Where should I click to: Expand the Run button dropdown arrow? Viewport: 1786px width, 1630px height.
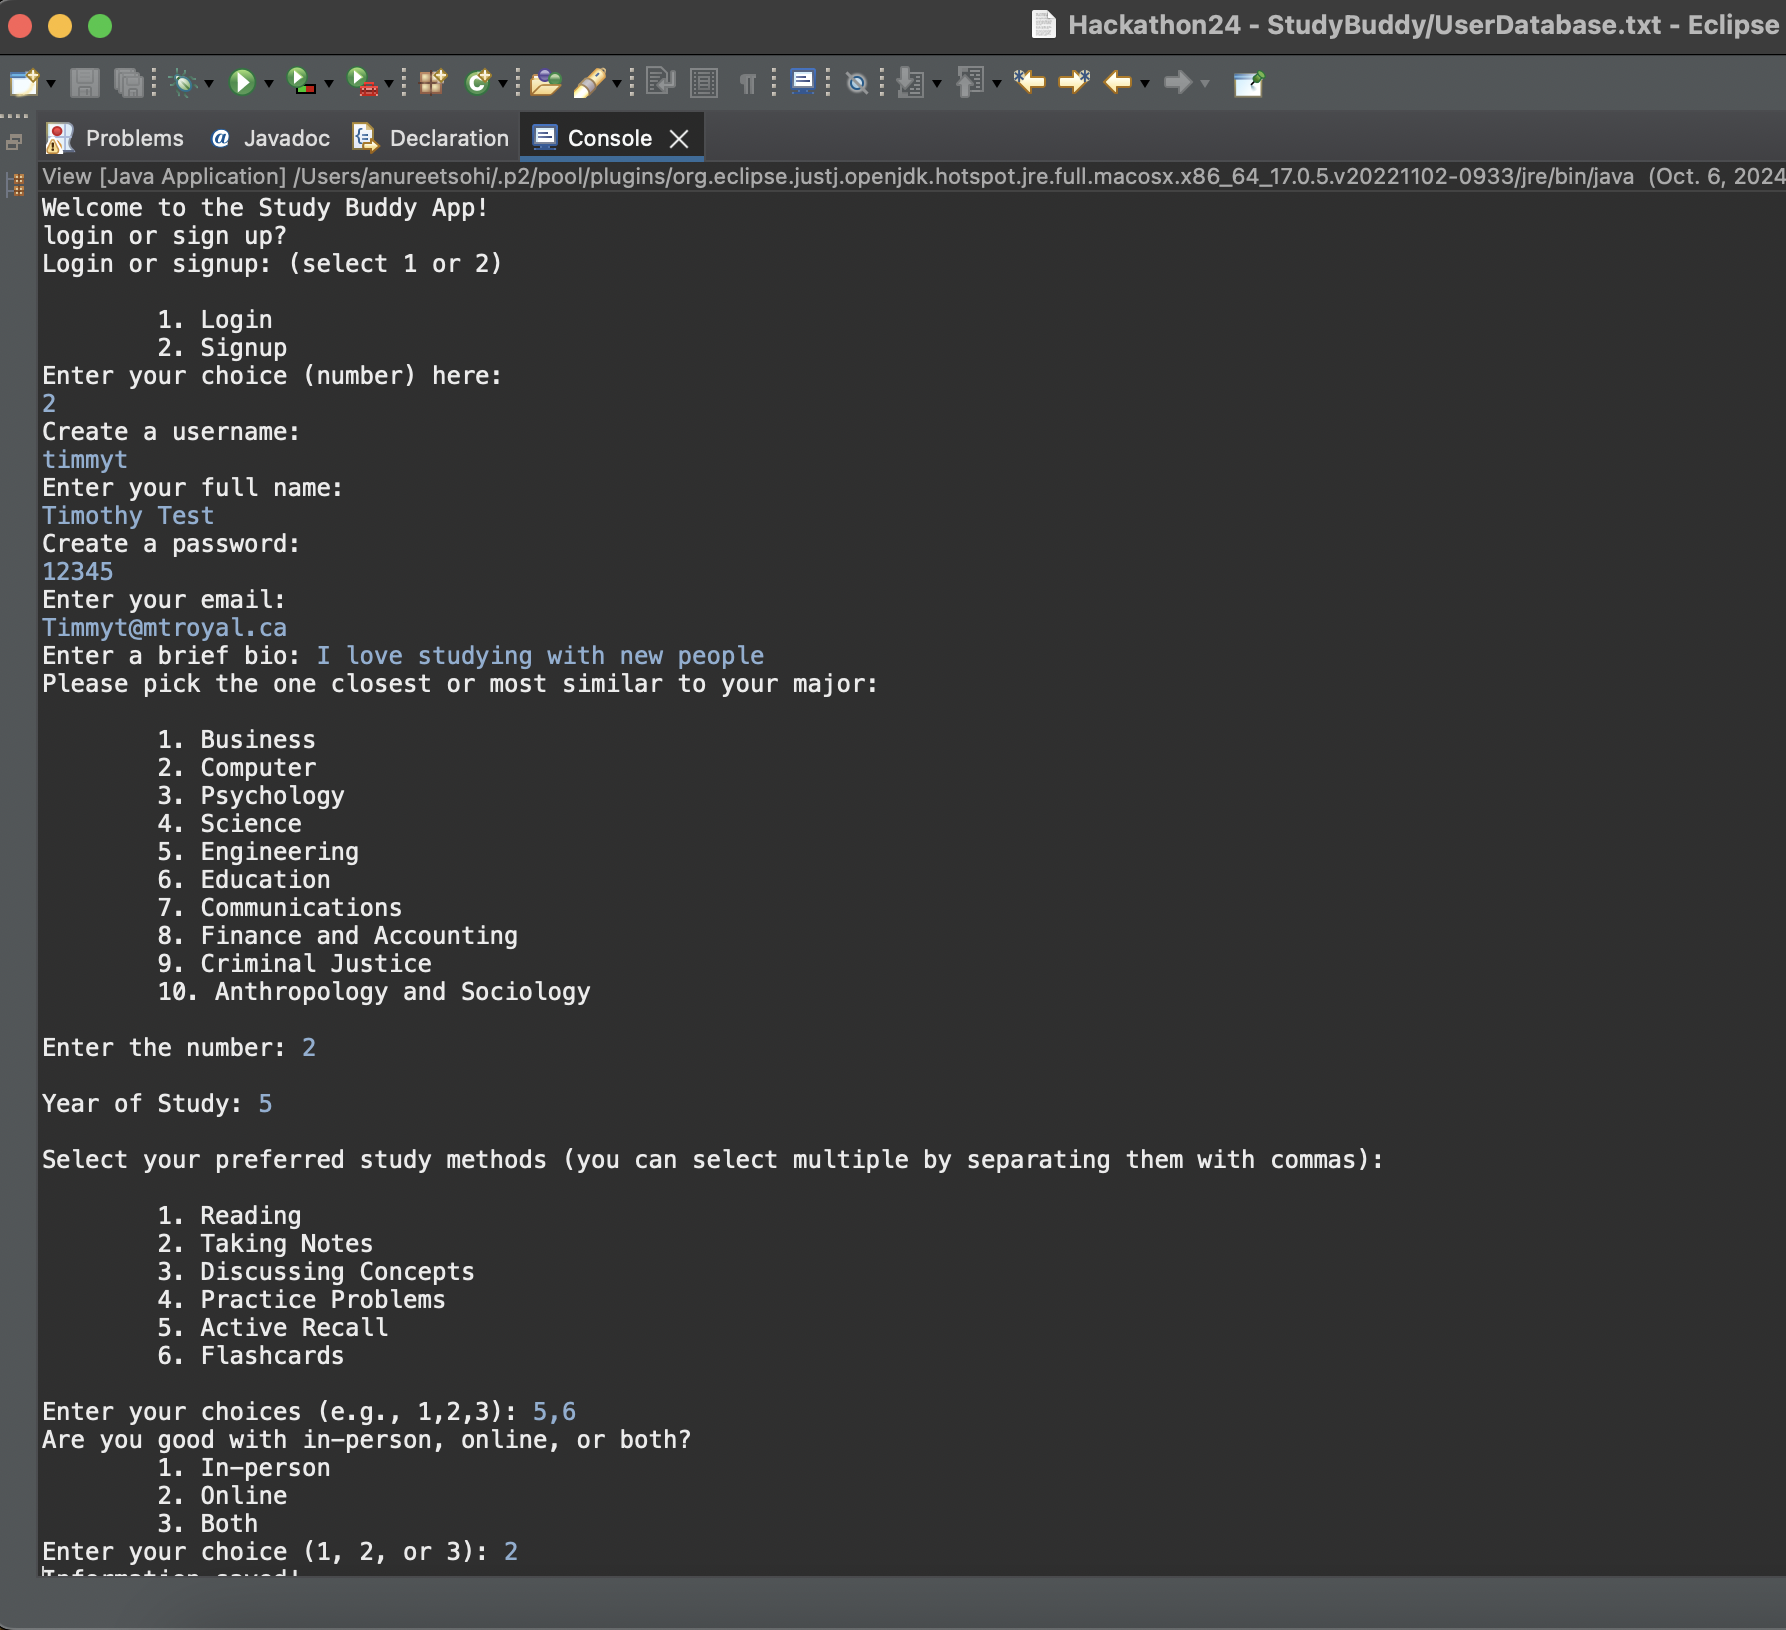(268, 85)
